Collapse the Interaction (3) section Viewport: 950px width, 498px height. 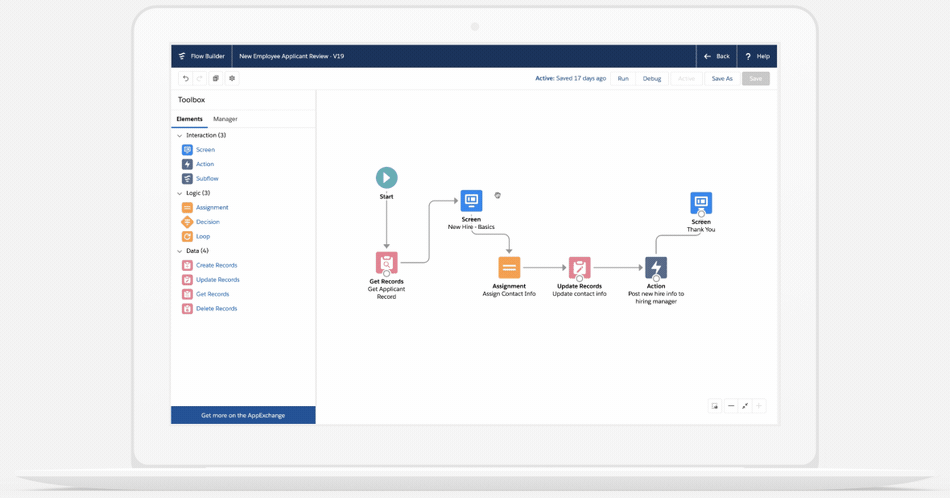[180, 135]
